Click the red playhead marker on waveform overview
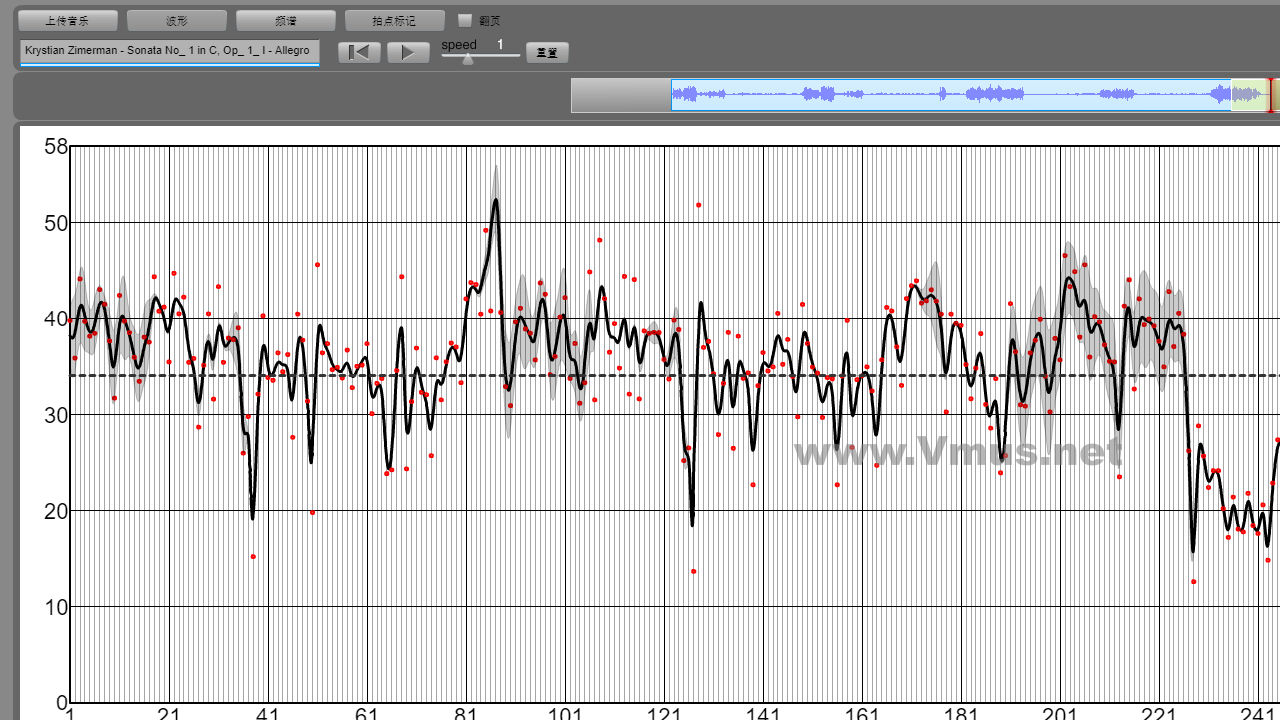Screen dimensions: 1280x720 [x=1271, y=95]
